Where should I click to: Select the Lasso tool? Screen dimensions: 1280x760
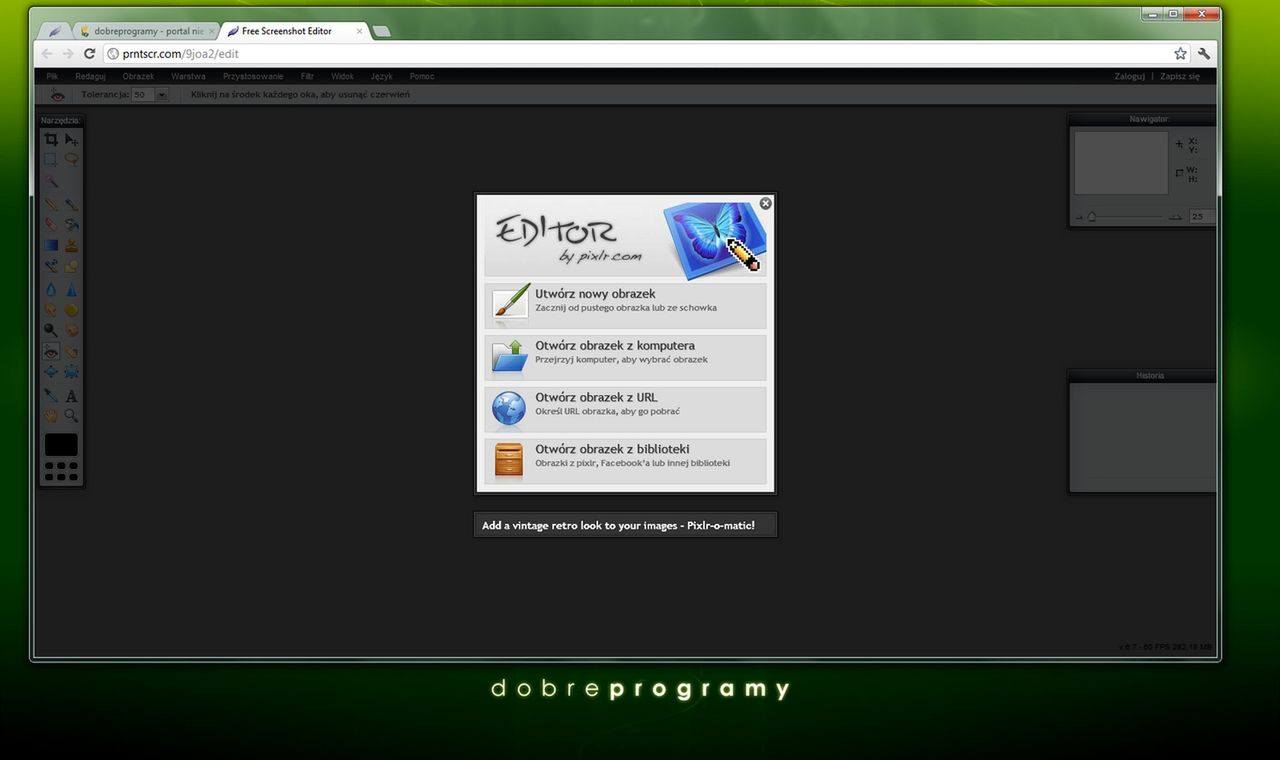pos(71,159)
